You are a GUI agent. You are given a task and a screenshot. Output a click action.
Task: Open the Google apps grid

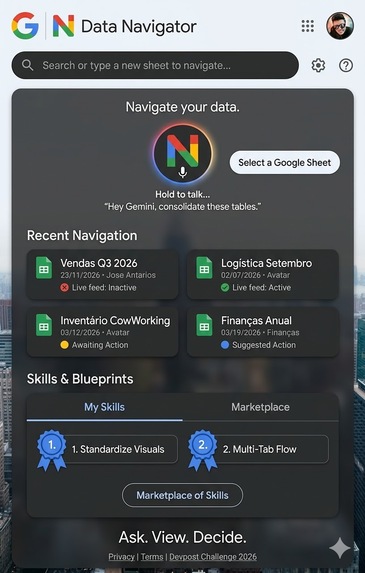(308, 26)
